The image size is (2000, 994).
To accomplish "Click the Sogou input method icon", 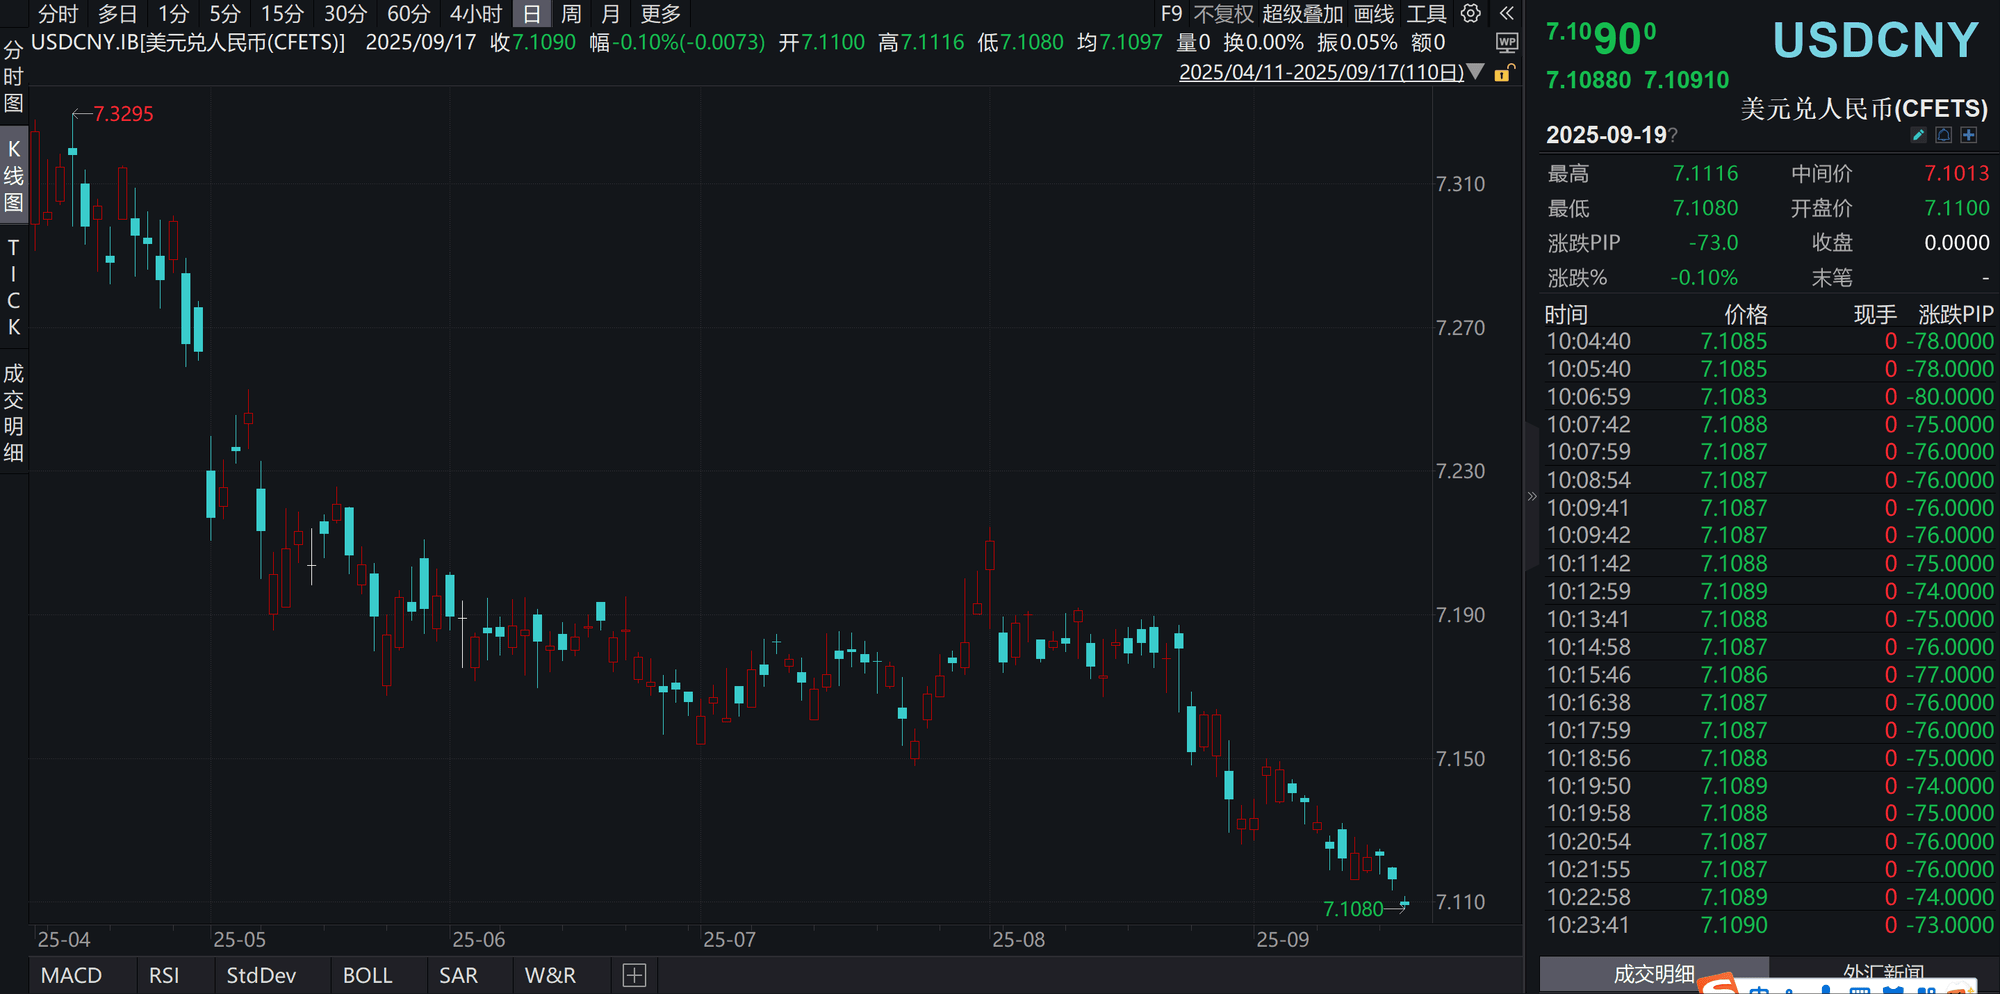I will [1718, 984].
